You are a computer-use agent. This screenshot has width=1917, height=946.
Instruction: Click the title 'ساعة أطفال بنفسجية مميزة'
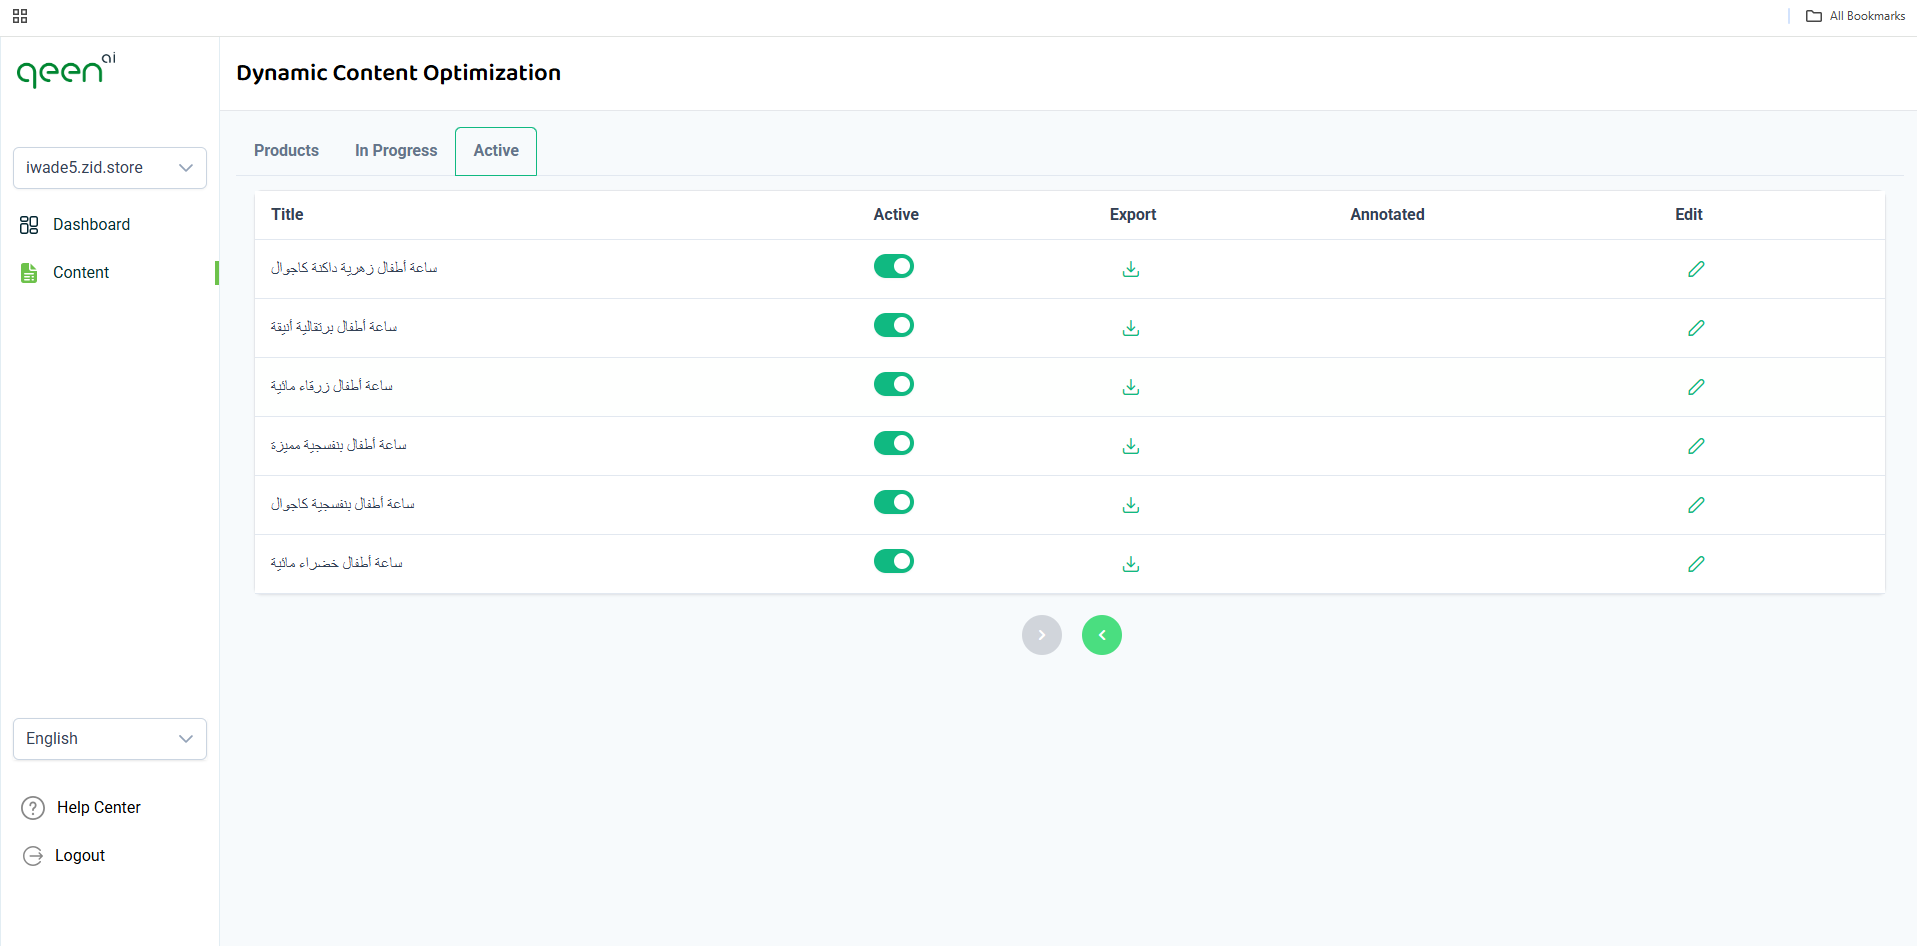tap(339, 445)
